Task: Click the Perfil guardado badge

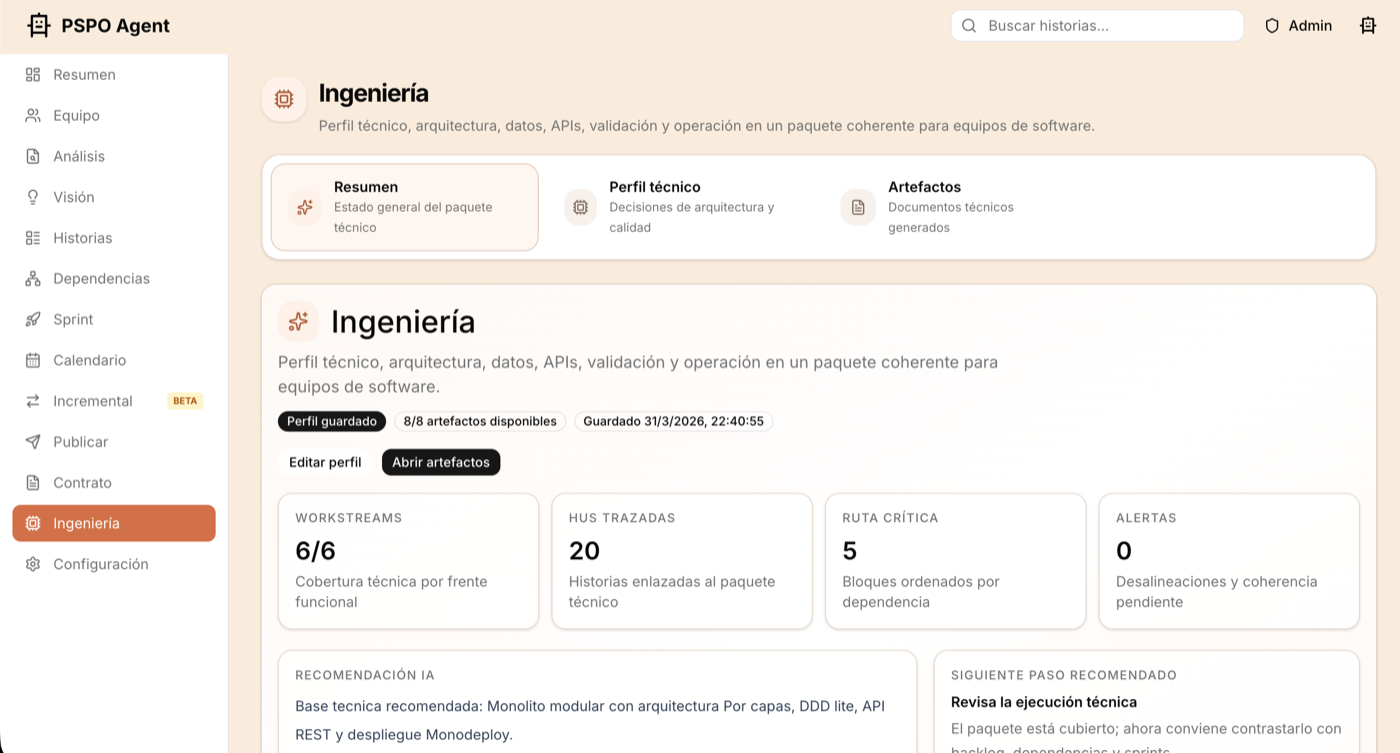Action: [331, 421]
